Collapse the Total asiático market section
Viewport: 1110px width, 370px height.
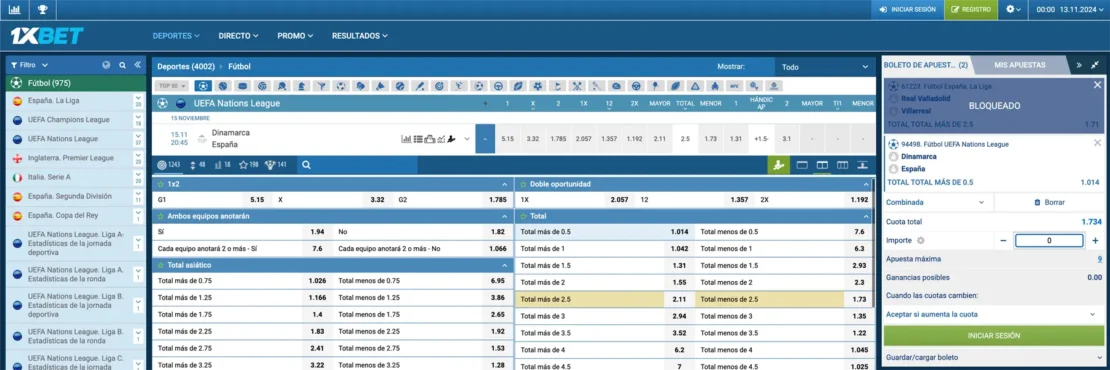pyautogui.click(x=505, y=265)
